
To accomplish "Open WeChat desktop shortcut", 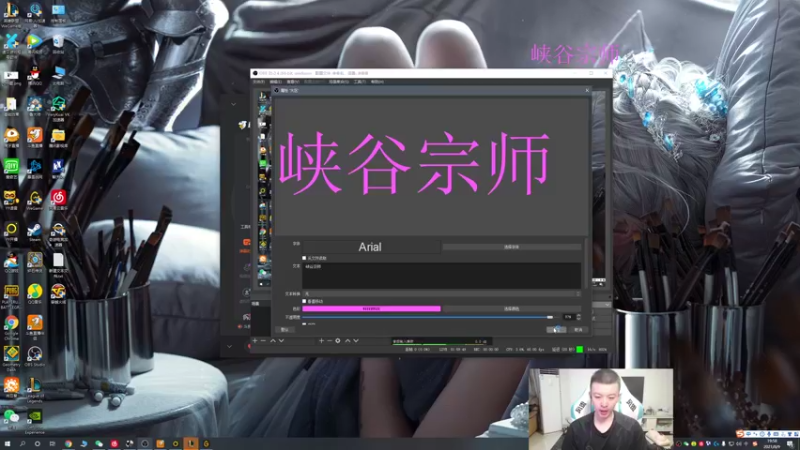I will tap(11, 417).
